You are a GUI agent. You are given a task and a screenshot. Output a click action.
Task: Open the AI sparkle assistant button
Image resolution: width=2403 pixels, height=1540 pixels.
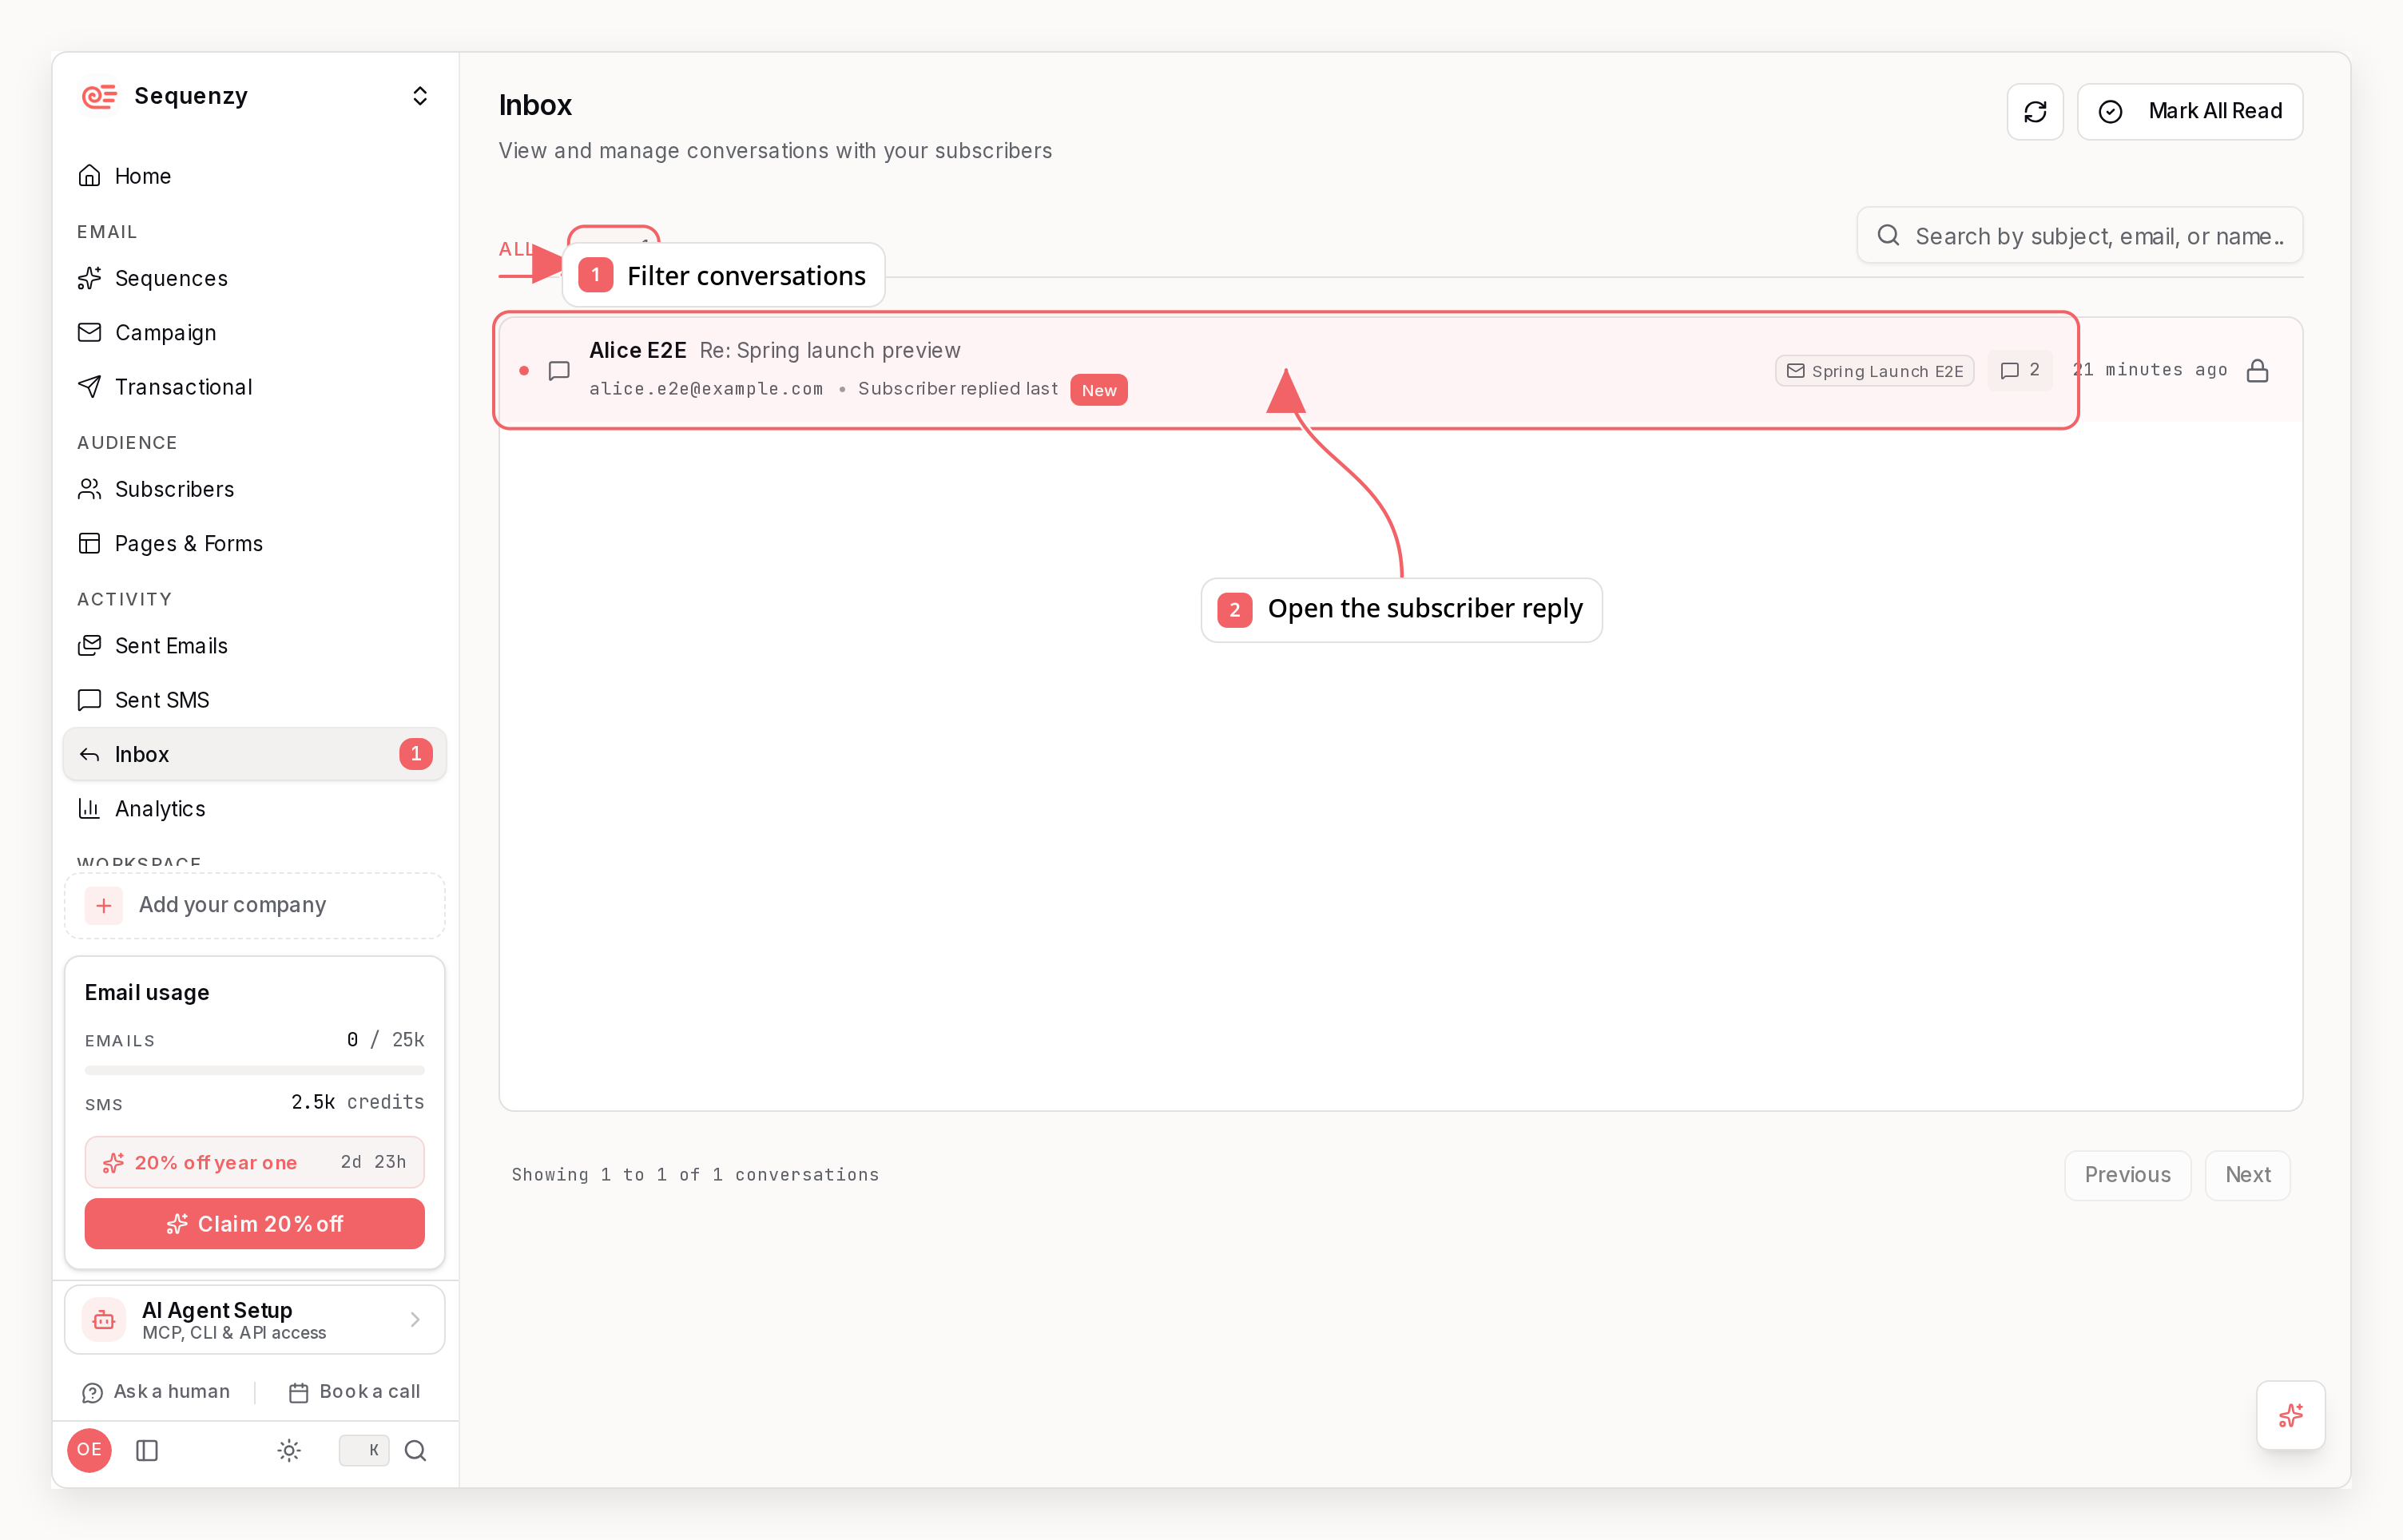click(x=2290, y=1415)
